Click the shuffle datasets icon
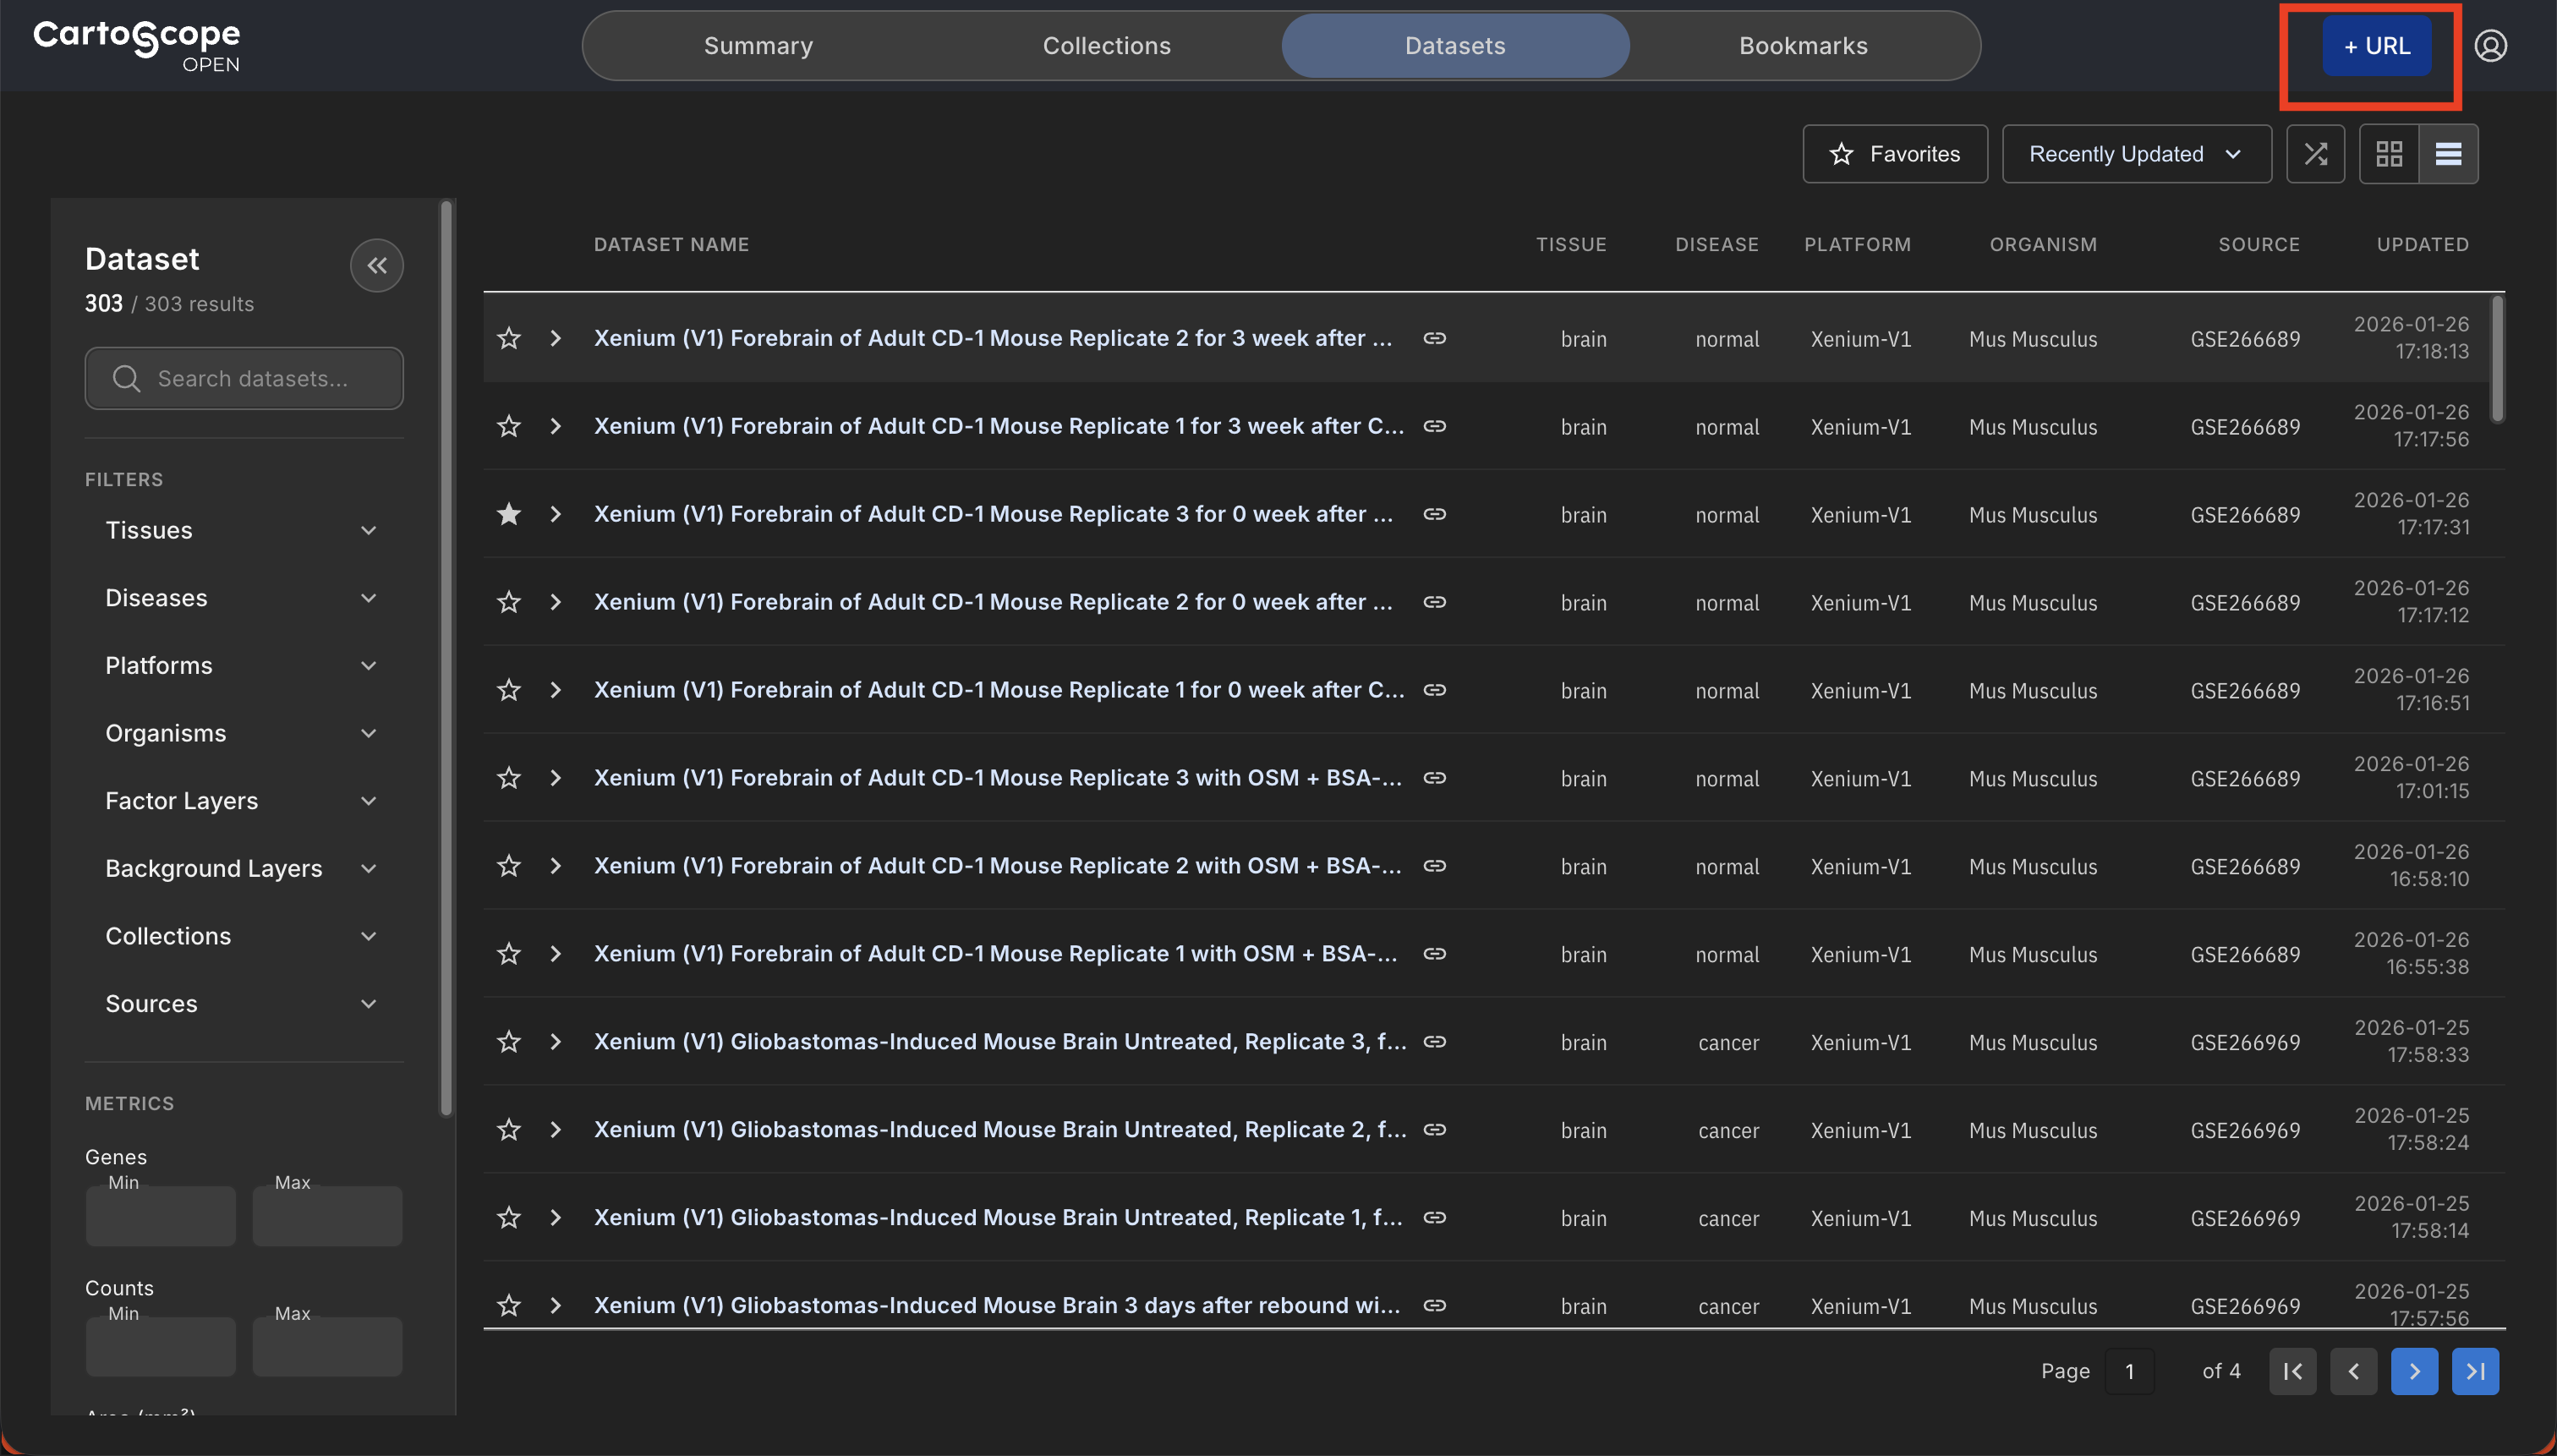Screen dimensions: 2557x1456 pos(2315,153)
